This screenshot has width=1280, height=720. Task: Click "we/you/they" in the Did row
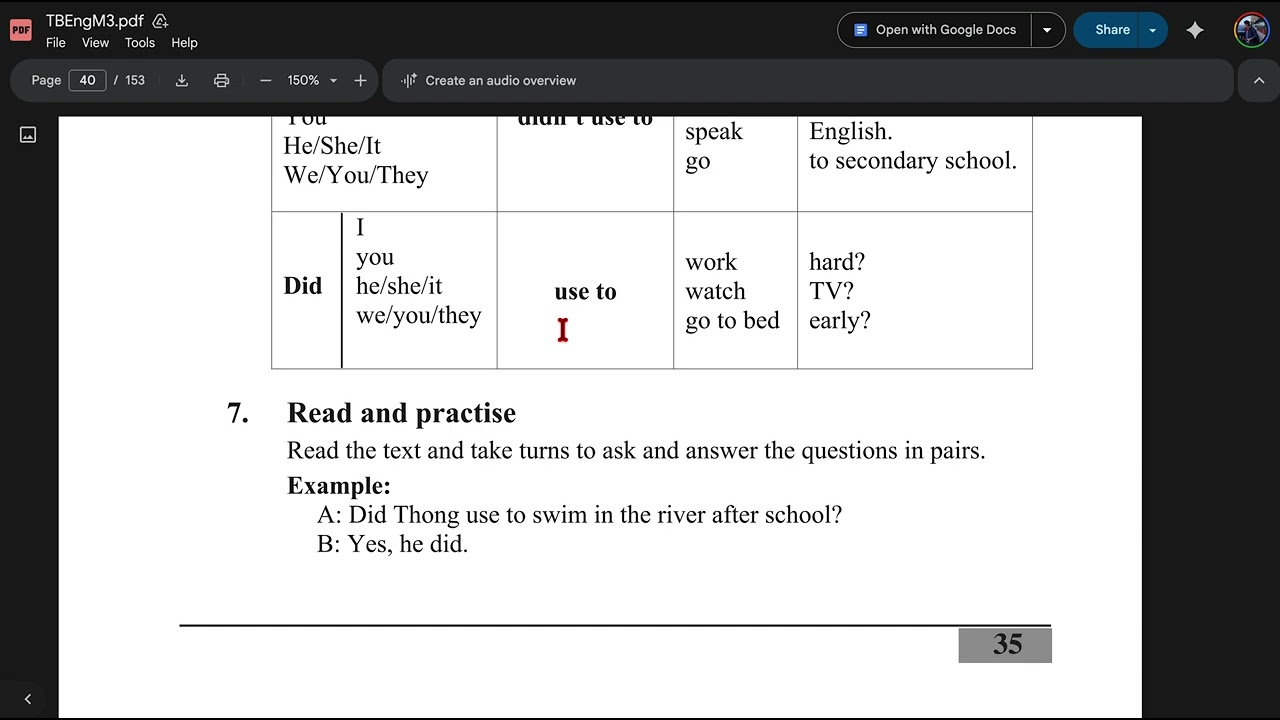click(x=419, y=316)
